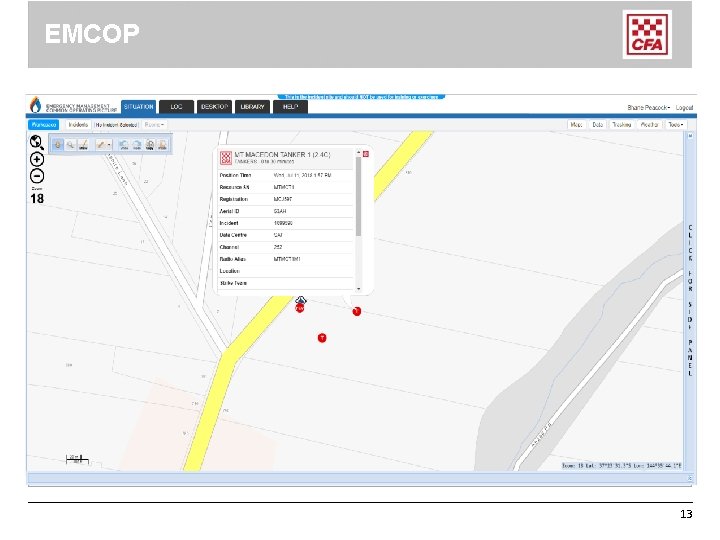Click the Registration row in popup
This screenshot has height=540, width=720.
[286, 199]
